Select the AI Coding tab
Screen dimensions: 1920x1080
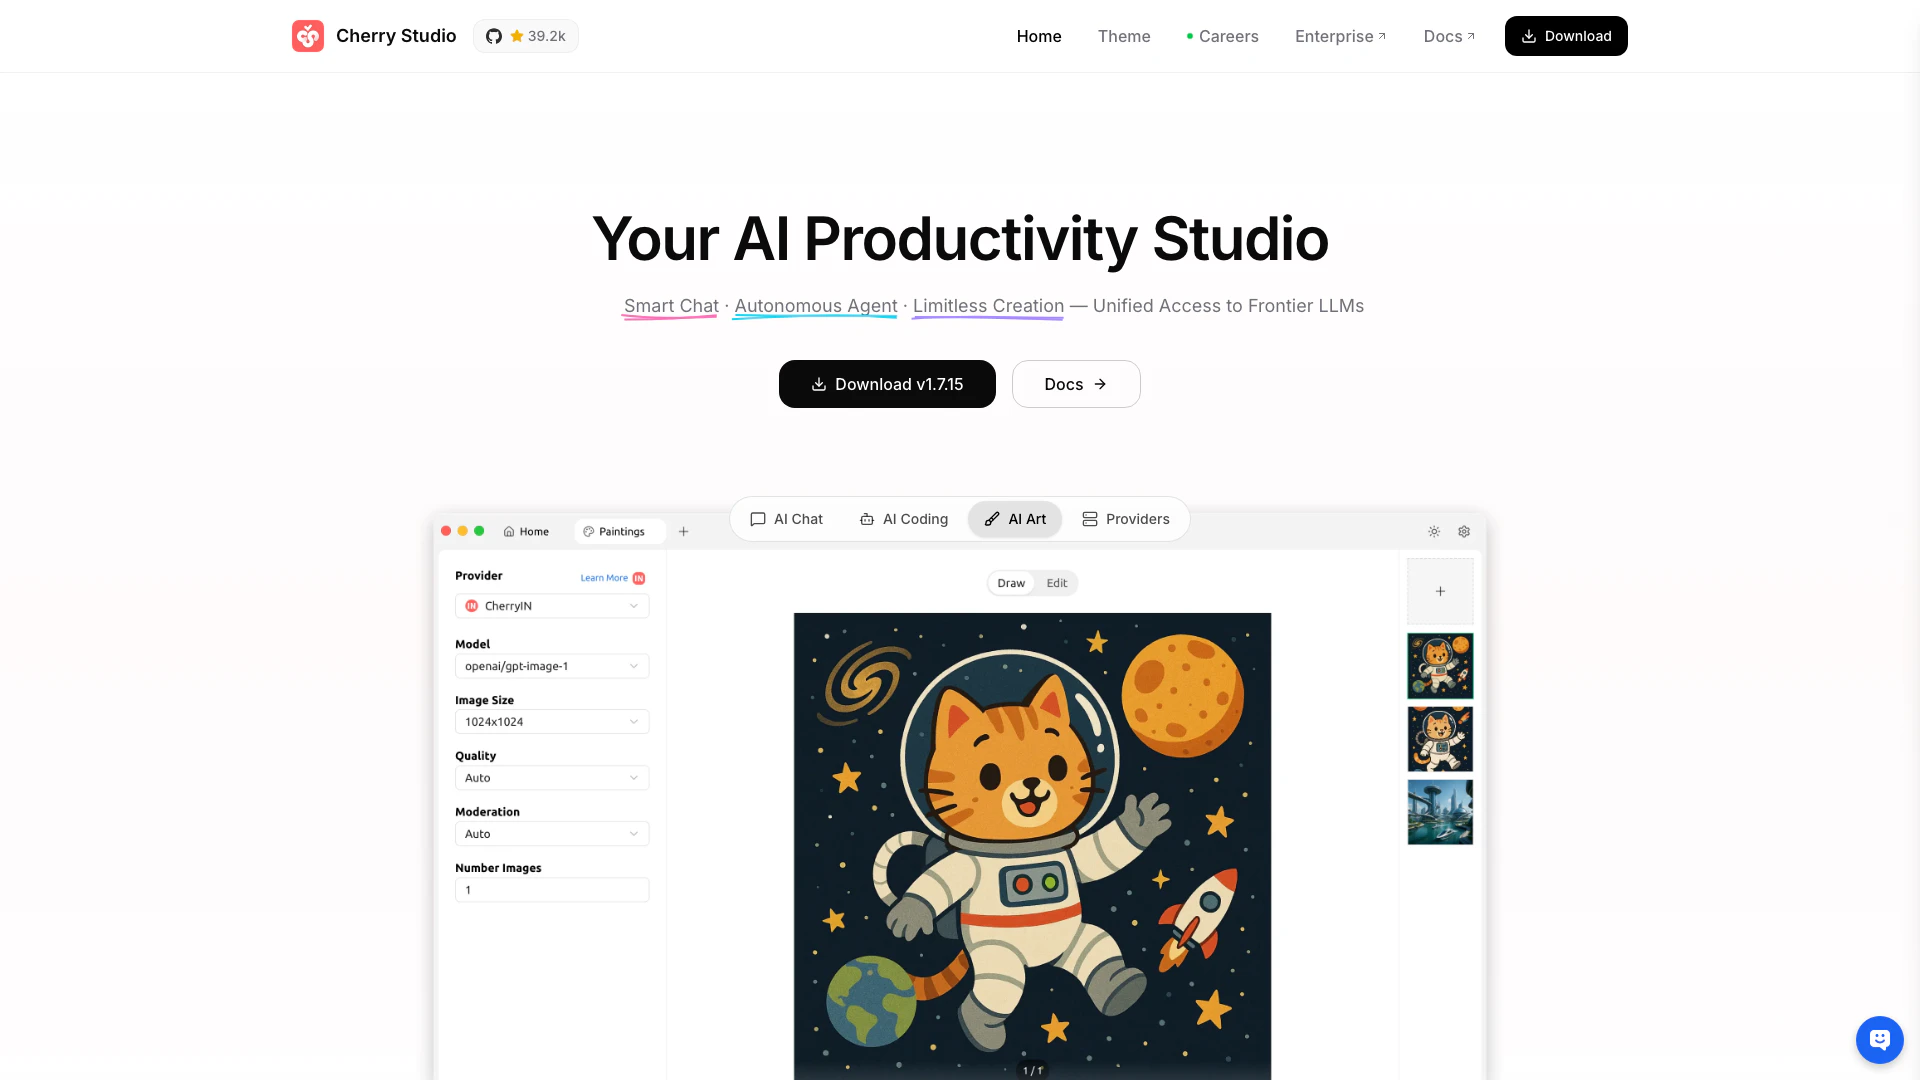click(x=904, y=519)
